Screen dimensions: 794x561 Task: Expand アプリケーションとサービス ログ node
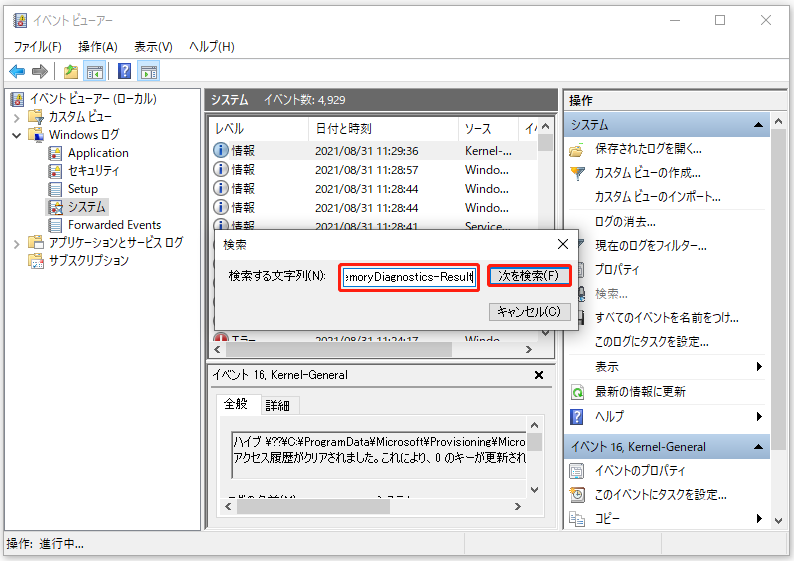[16, 244]
